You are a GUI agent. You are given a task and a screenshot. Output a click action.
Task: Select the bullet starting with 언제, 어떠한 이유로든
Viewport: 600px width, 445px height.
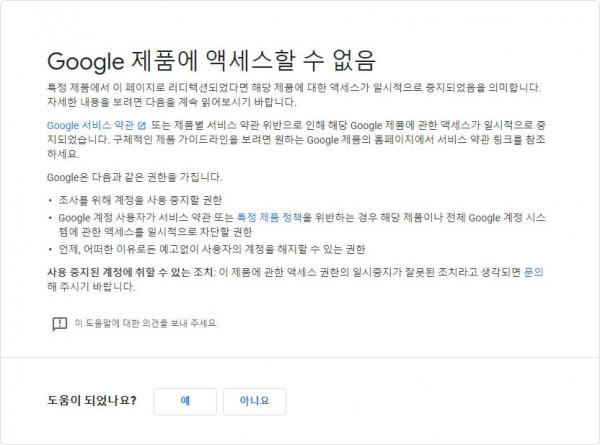(x=212, y=249)
